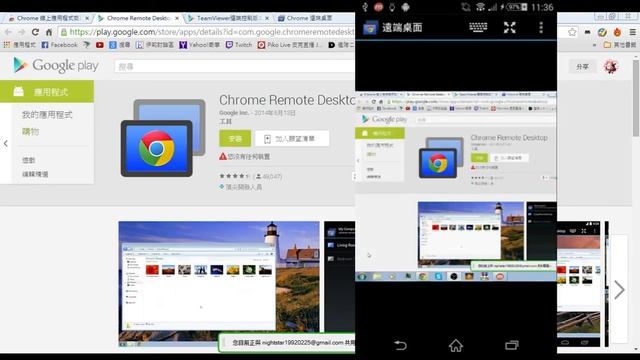
Task: Open 編輯精選 in the sidebar
Action: 35,174
